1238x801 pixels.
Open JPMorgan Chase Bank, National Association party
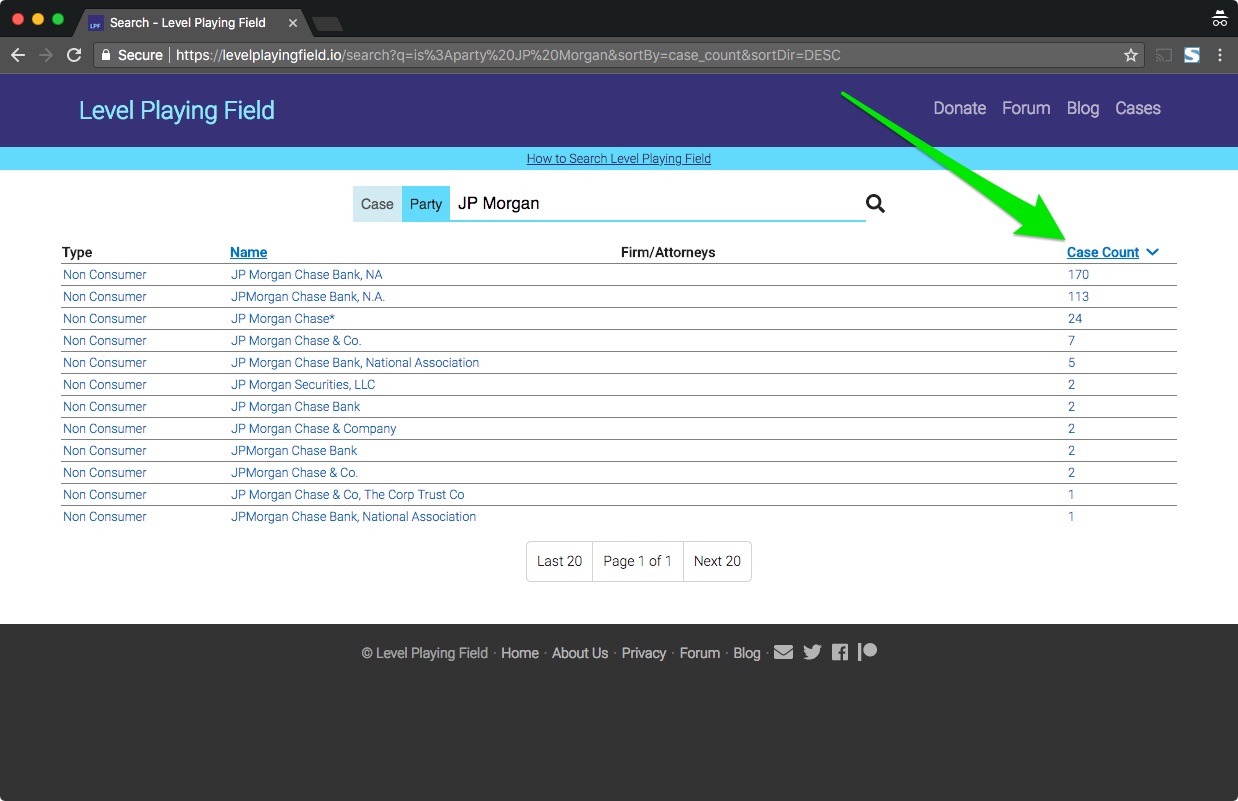354,516
